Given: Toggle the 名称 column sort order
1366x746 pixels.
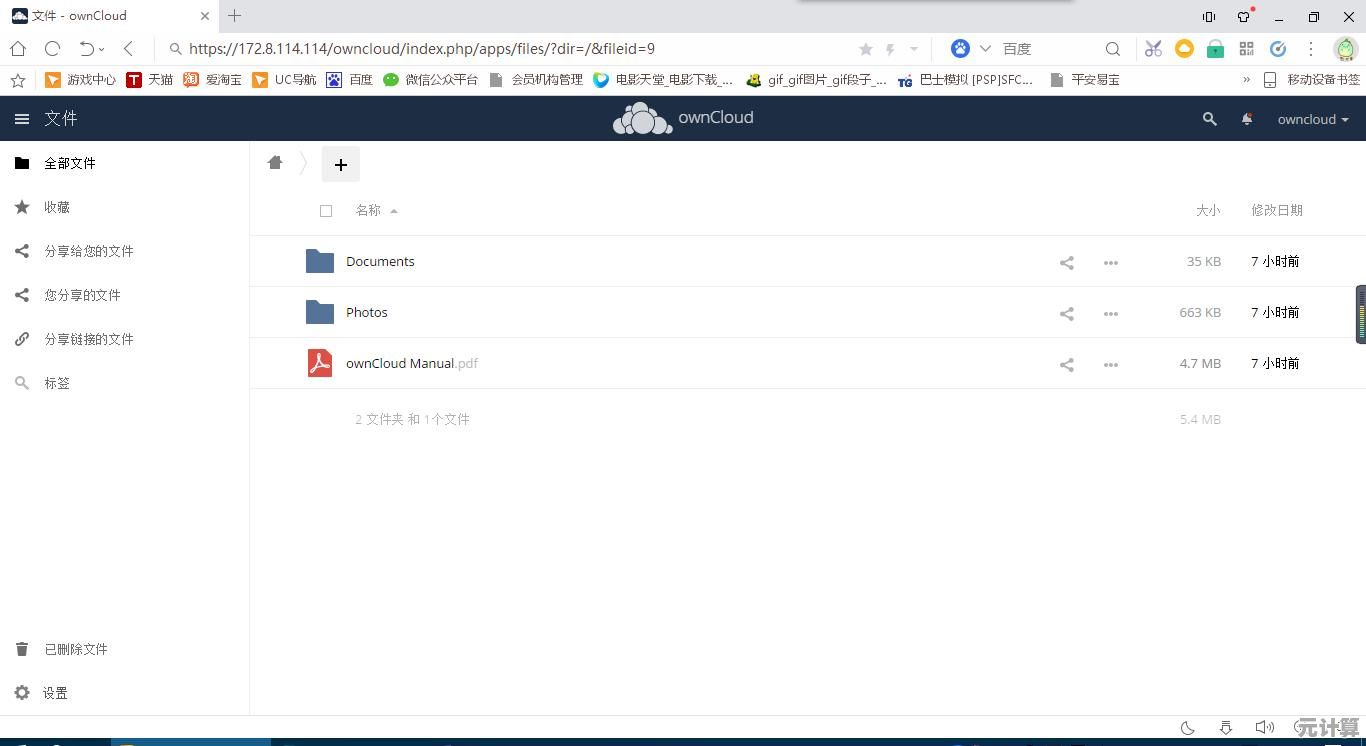Looking at the screenshot, I should pyautogui.click(x=368, y=210).
